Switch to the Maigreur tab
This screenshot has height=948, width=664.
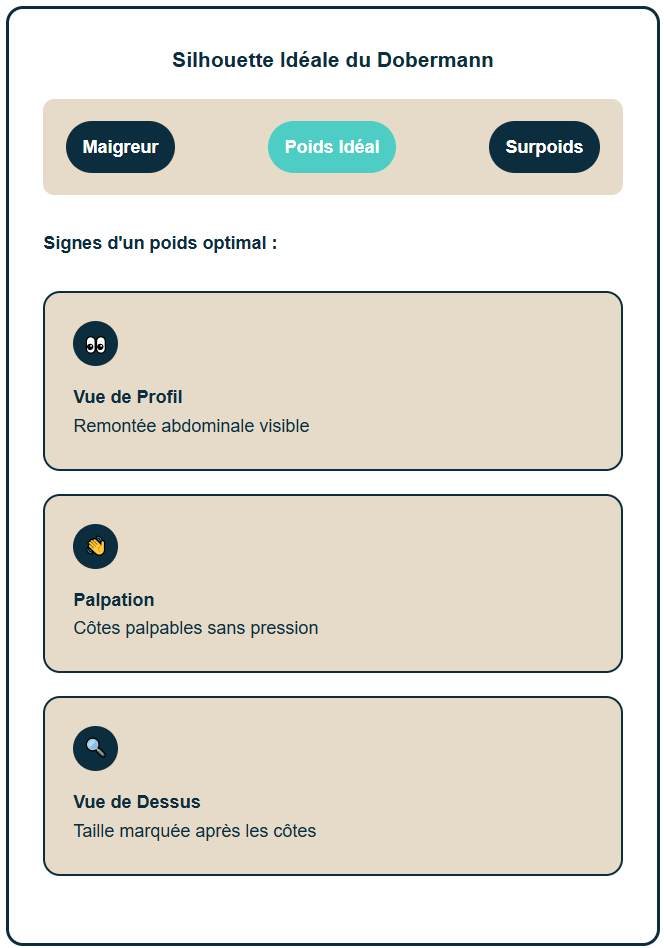tap(120, 147)
